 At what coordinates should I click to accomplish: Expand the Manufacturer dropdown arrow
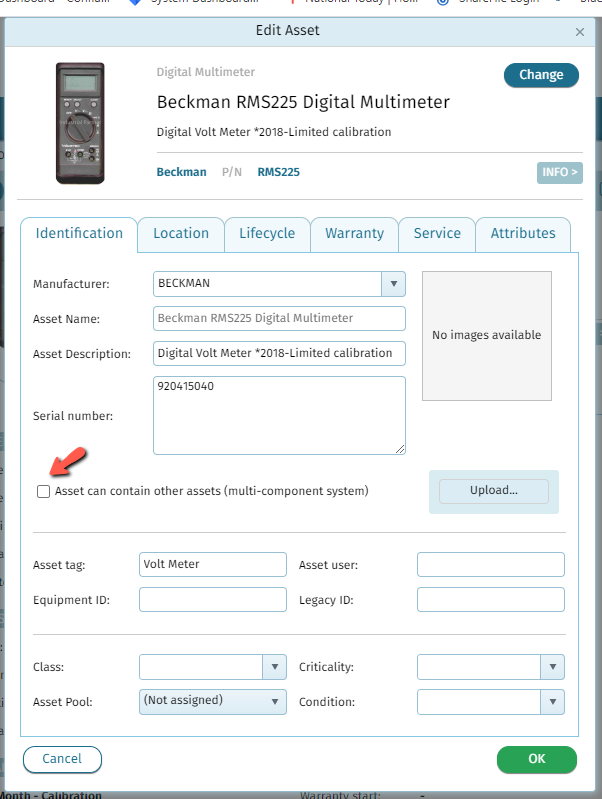(x=394, y=284)
